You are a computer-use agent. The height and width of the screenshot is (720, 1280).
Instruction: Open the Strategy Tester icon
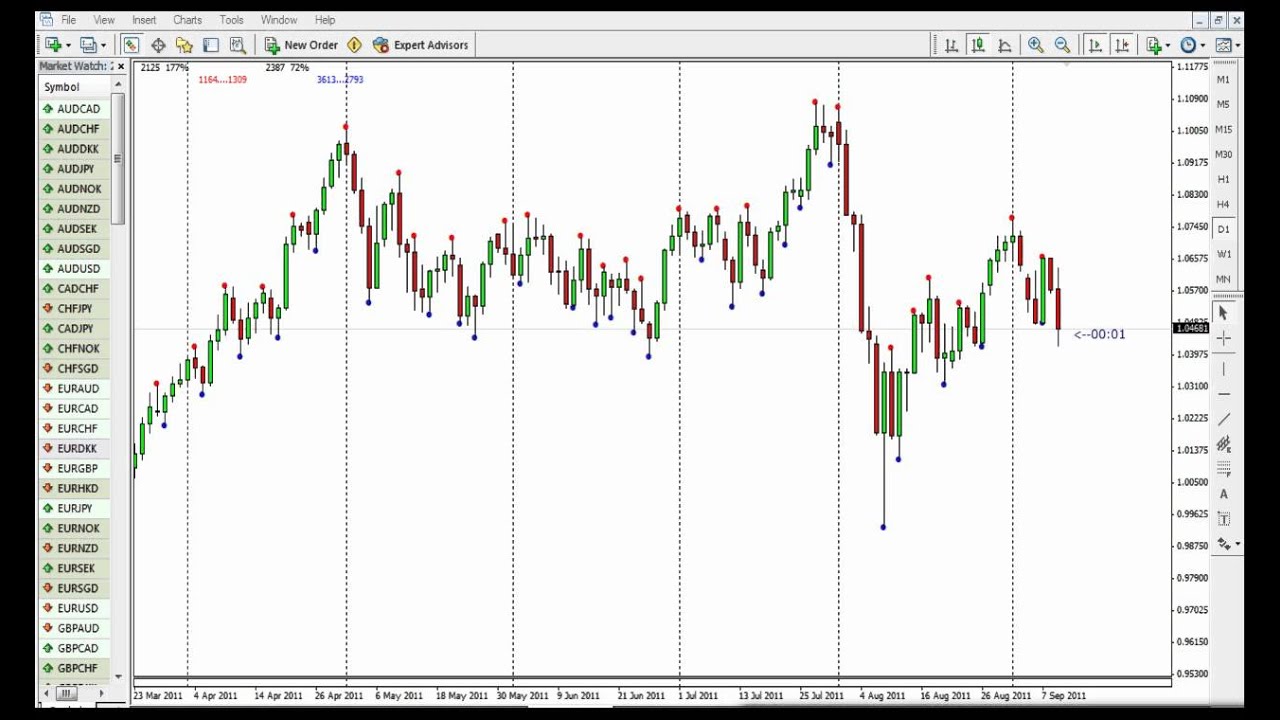237,45
